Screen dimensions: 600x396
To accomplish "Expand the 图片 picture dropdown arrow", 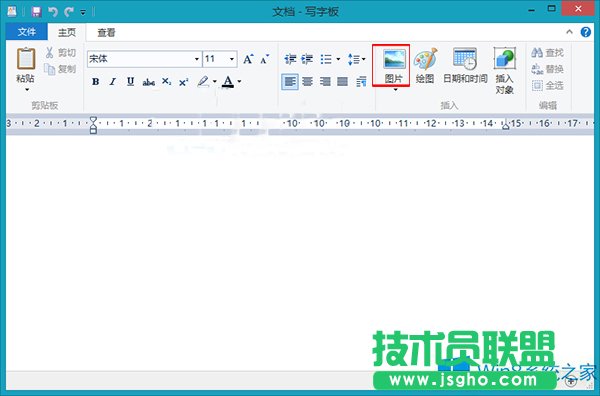I will point(395,90).
